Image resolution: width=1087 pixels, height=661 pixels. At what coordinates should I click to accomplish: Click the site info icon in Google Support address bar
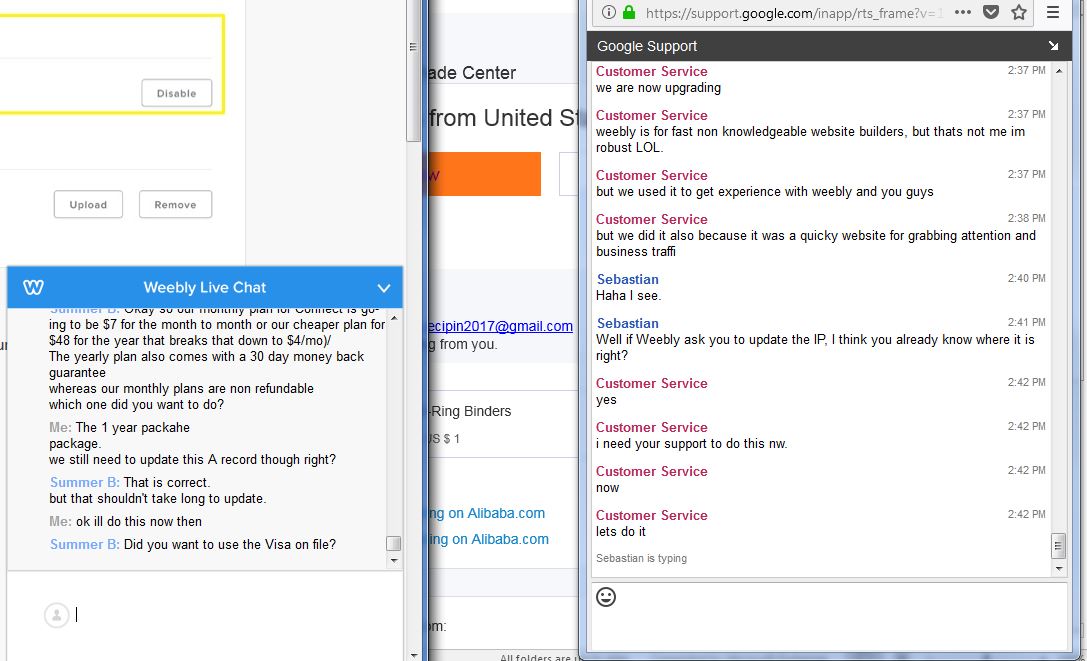(609, 12)
